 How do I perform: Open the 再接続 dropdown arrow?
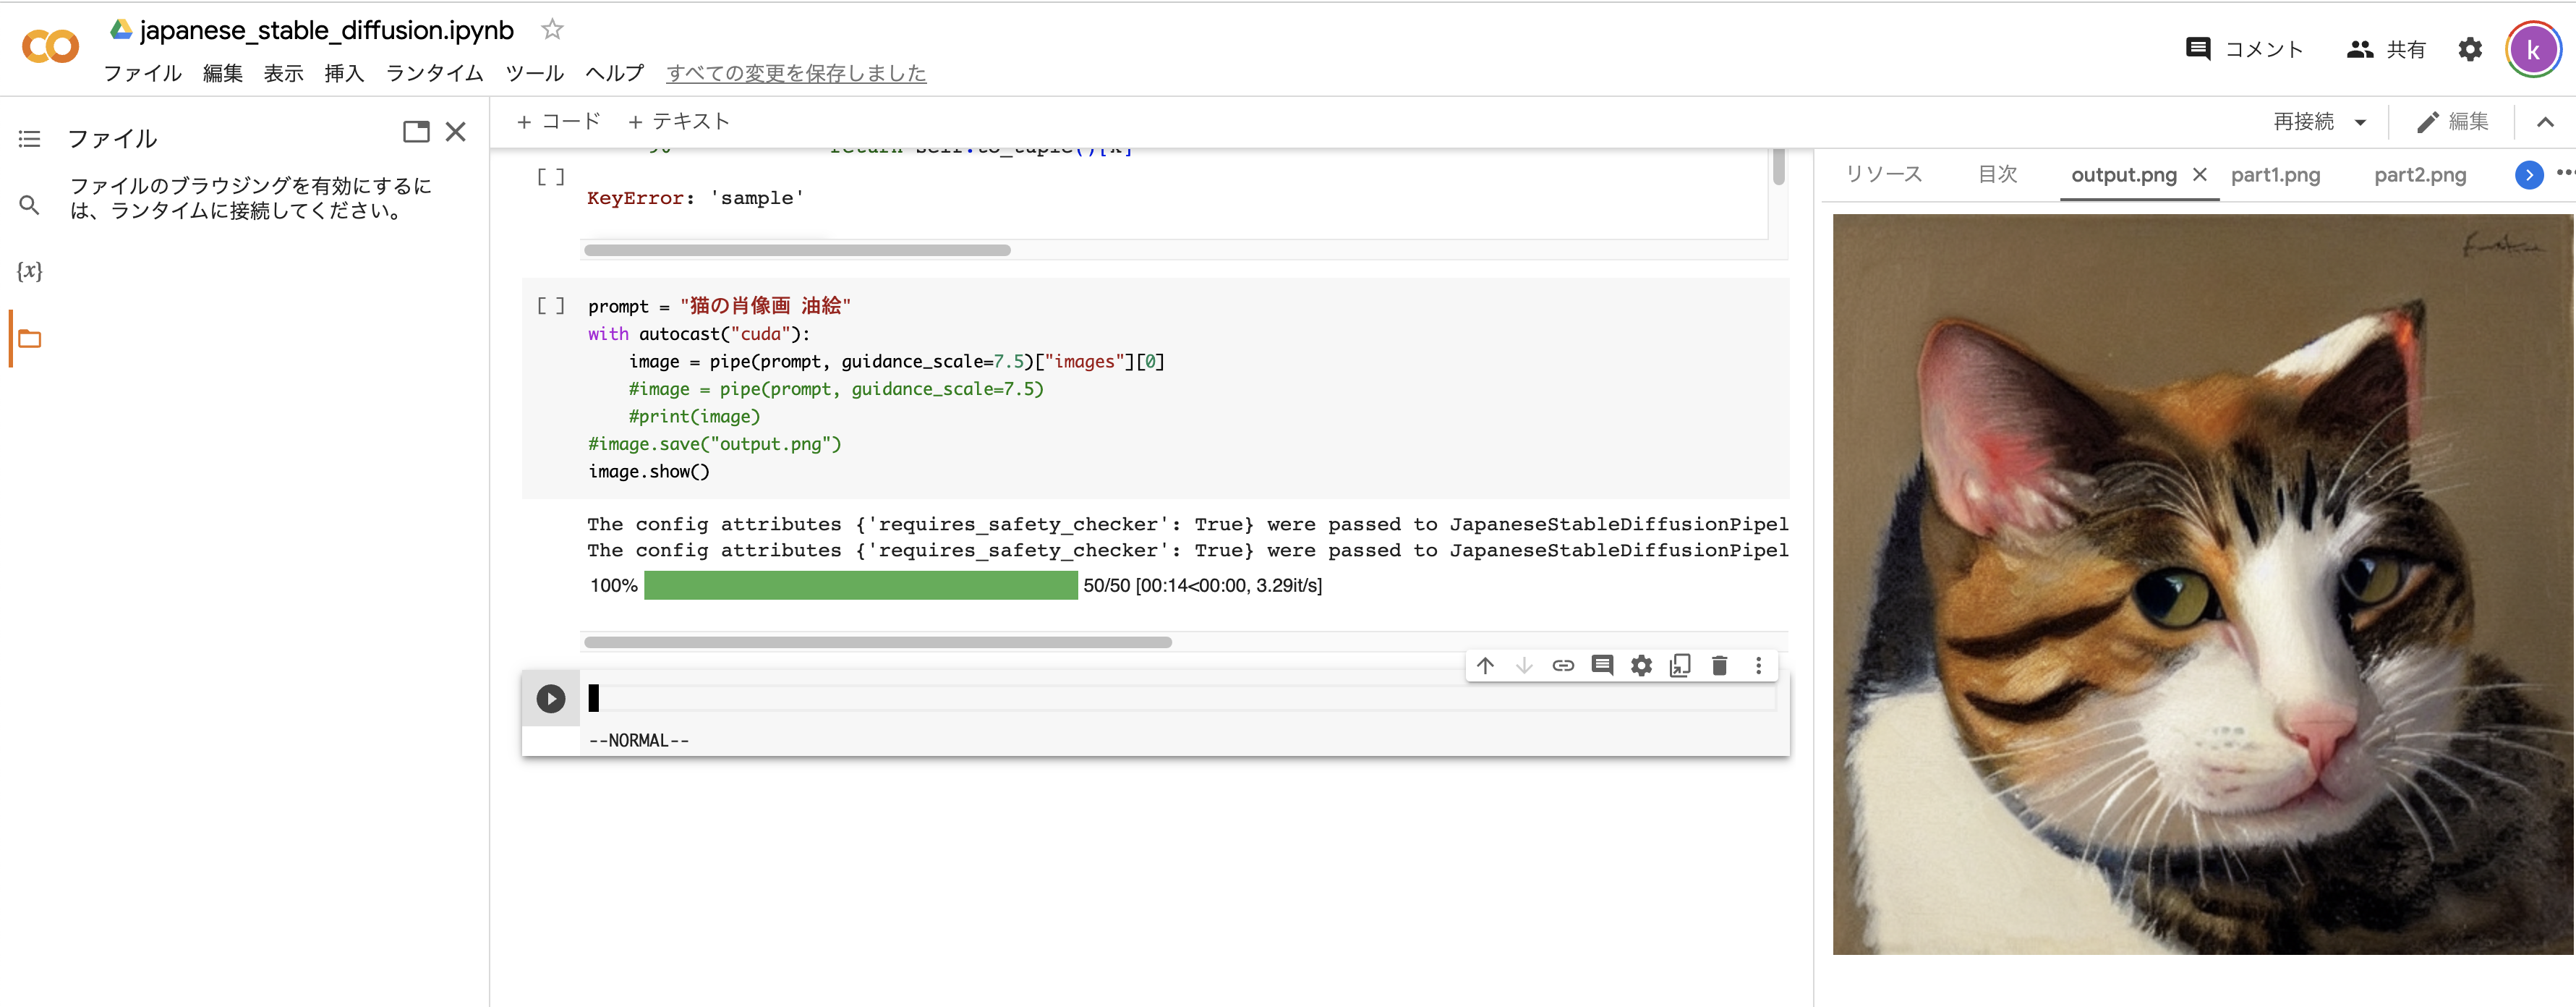pos(2362,121)
